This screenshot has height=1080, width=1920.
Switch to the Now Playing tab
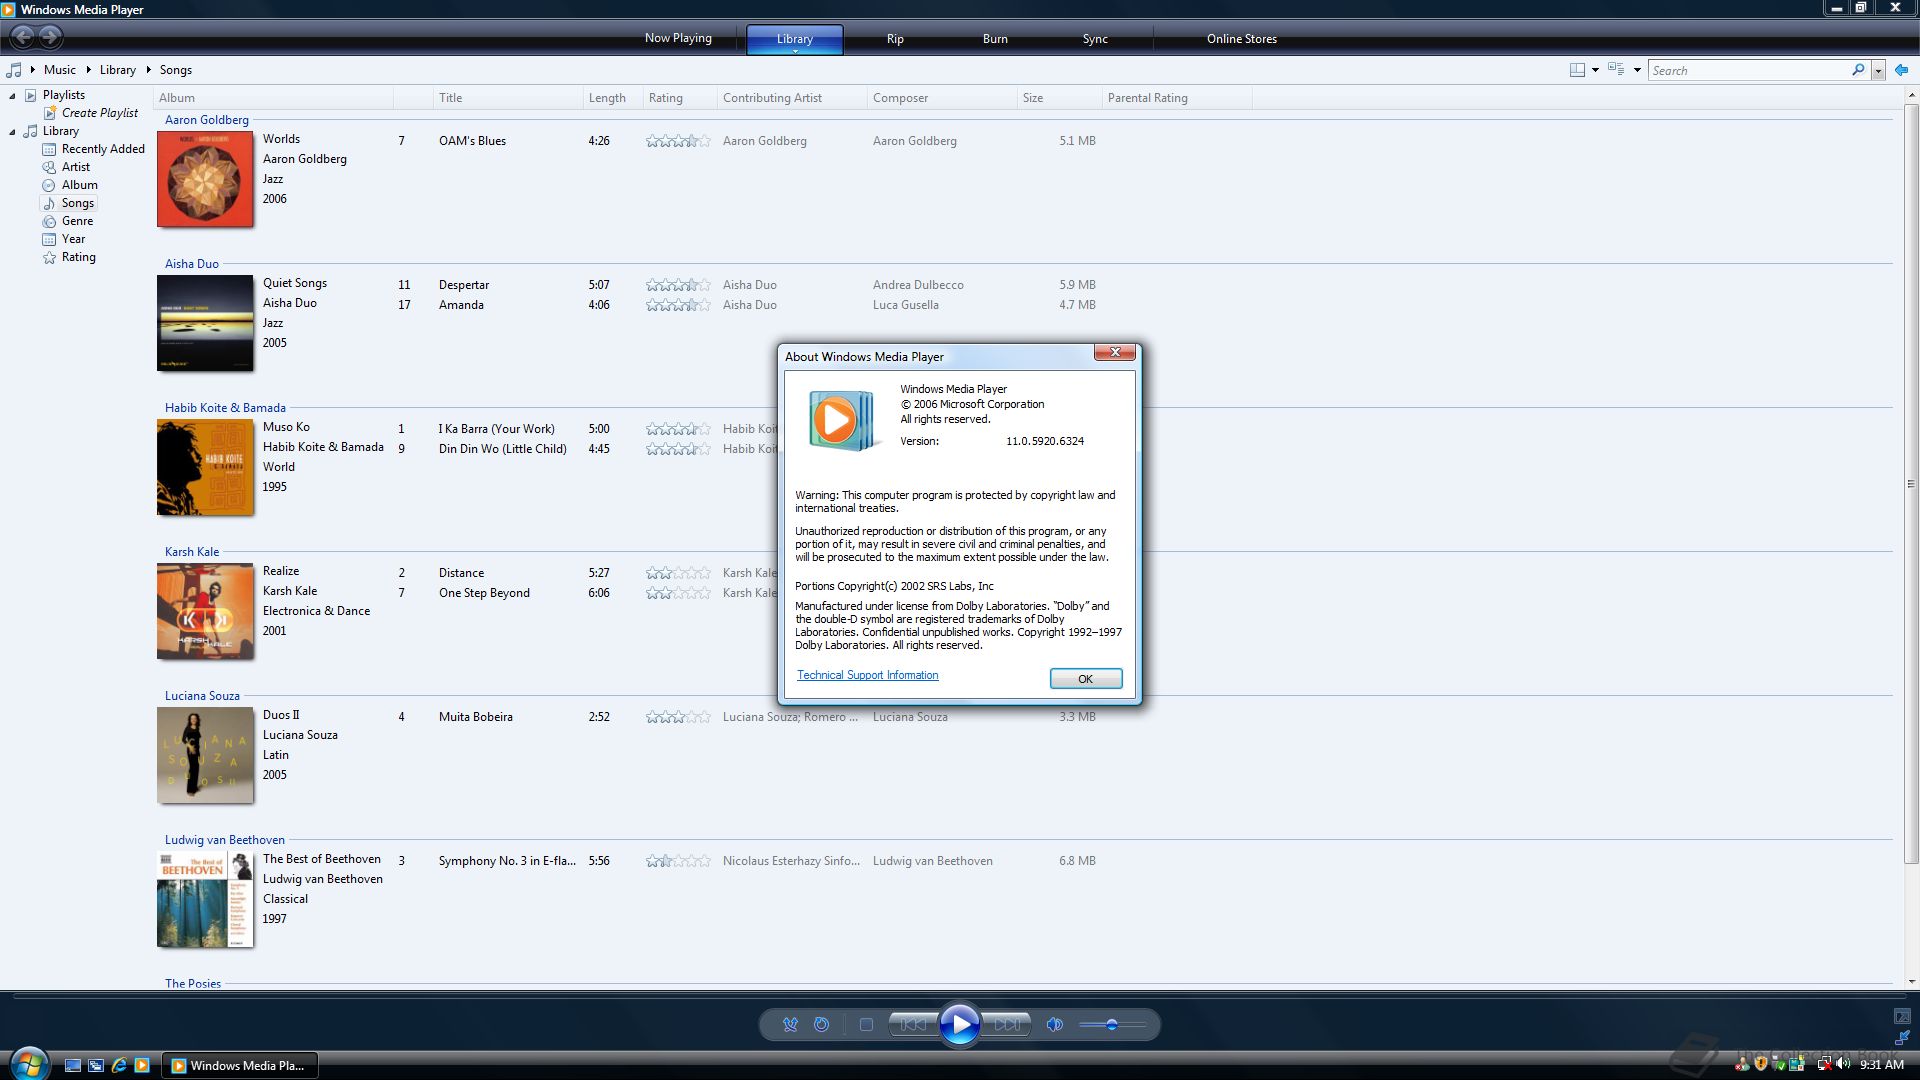(x=678, y=38)
